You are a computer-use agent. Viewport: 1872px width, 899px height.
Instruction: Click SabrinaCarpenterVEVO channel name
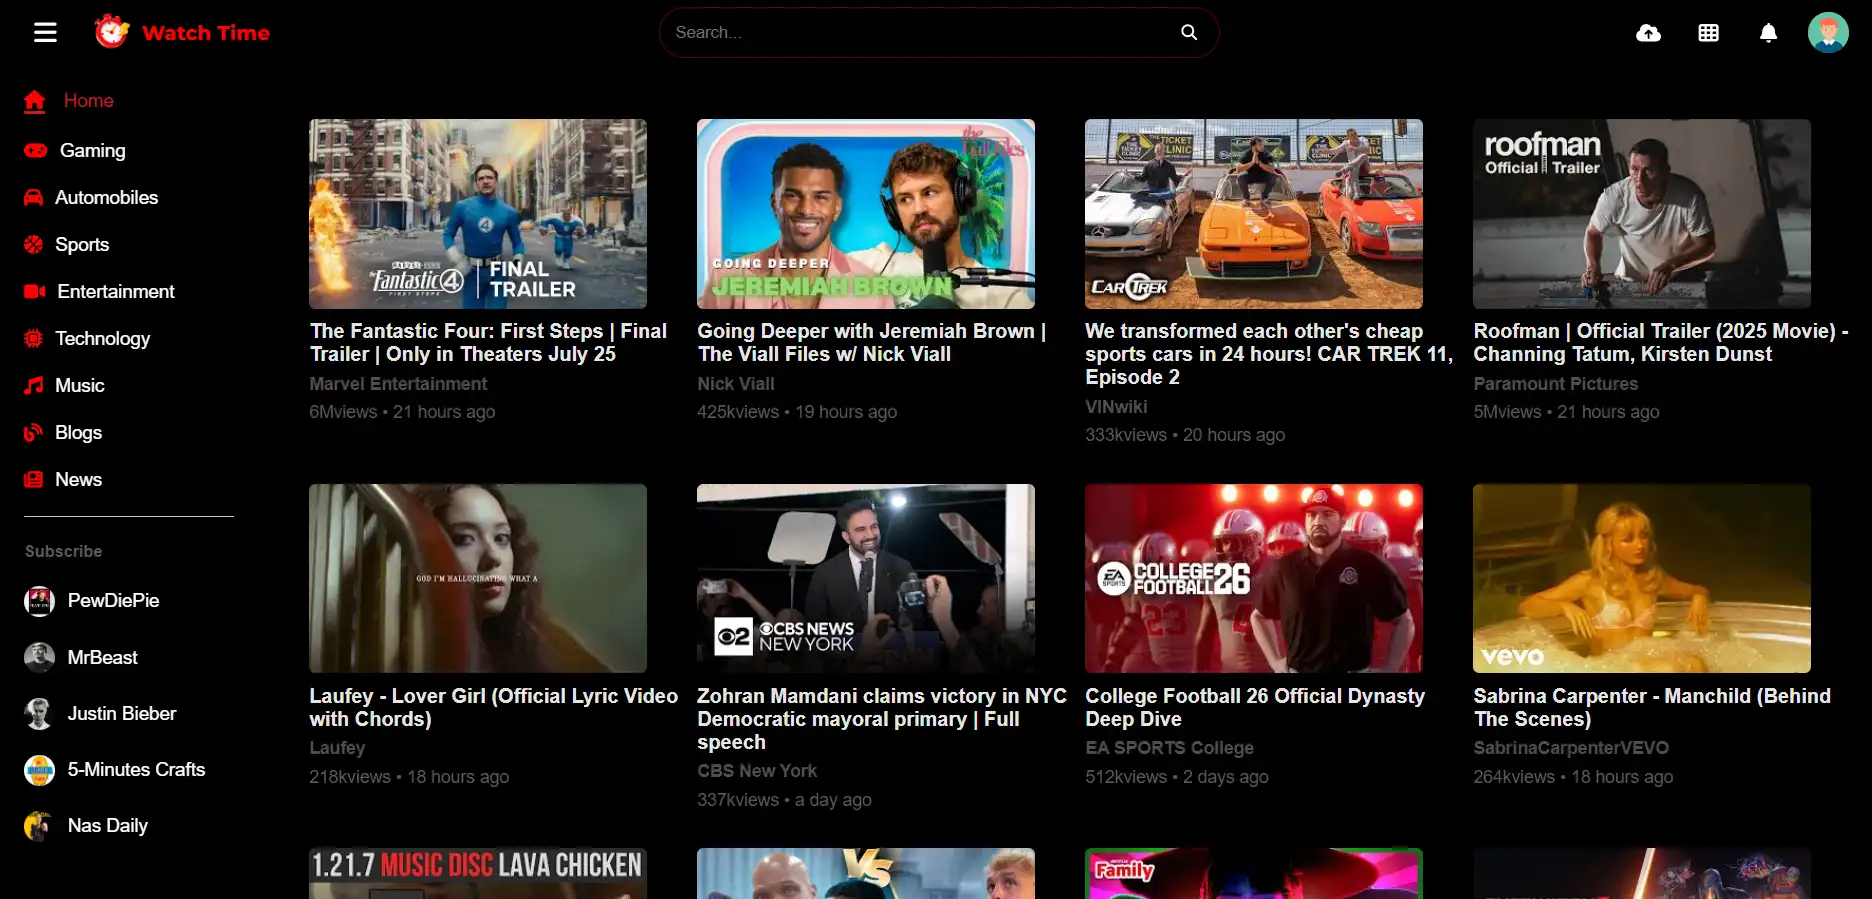click(1571, 748)
